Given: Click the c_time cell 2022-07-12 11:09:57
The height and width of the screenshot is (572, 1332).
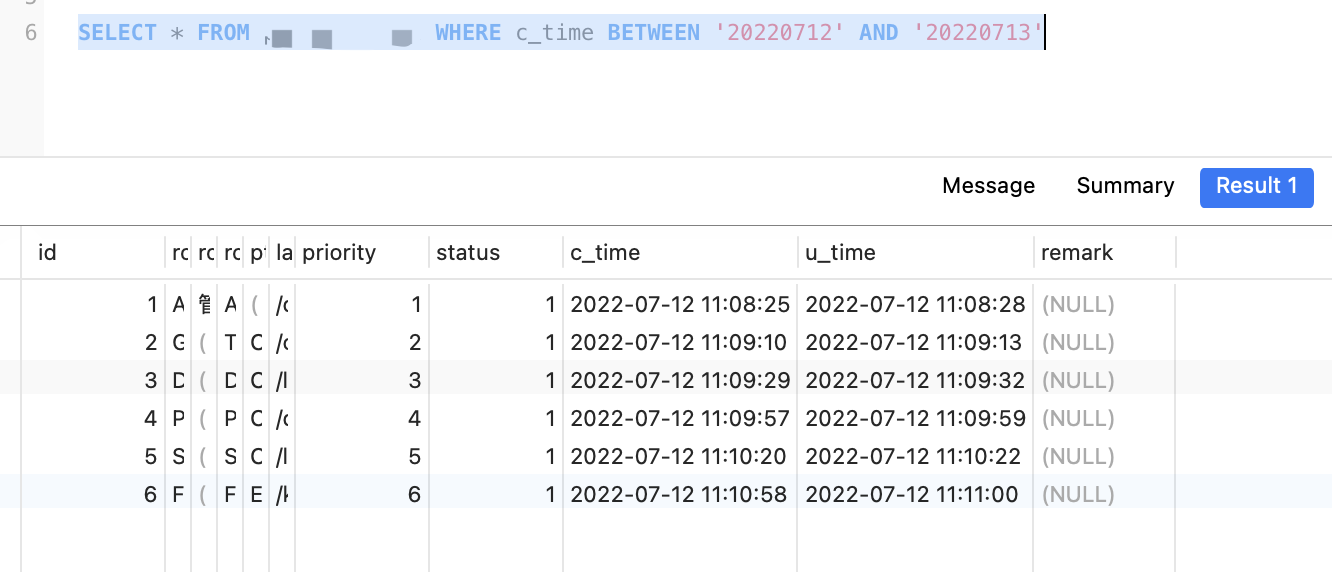Looking at the screenshot, I should pos(680,418).
